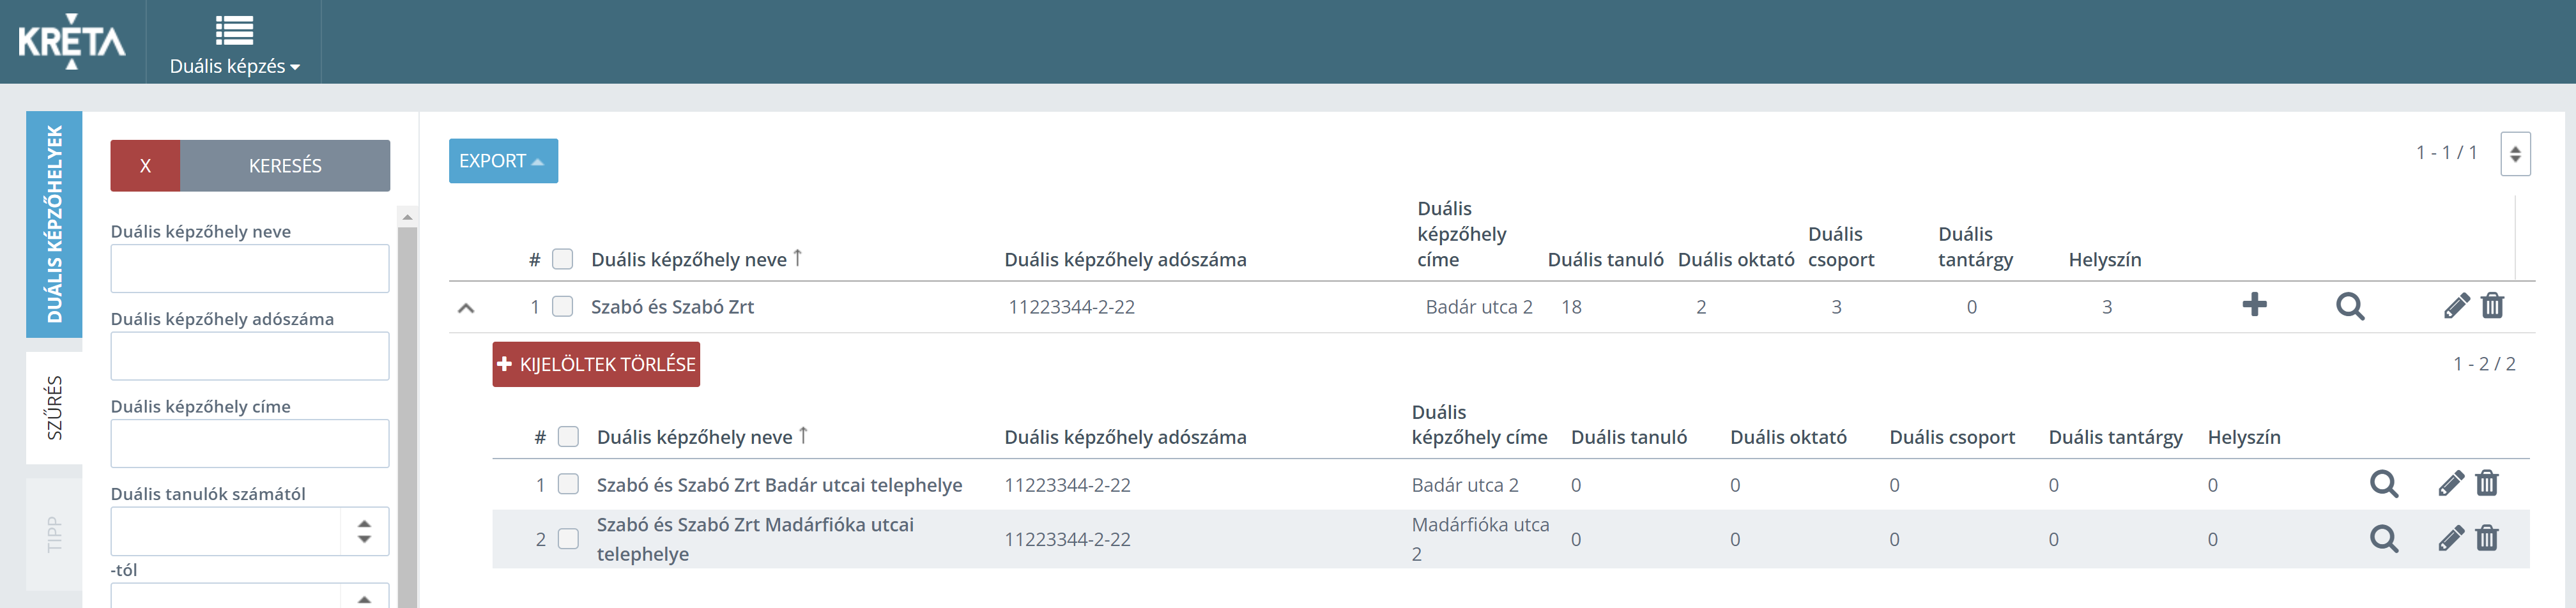
Task: Click tax number 11223344-2-22 in the main row
Action: click(1071, 307)
